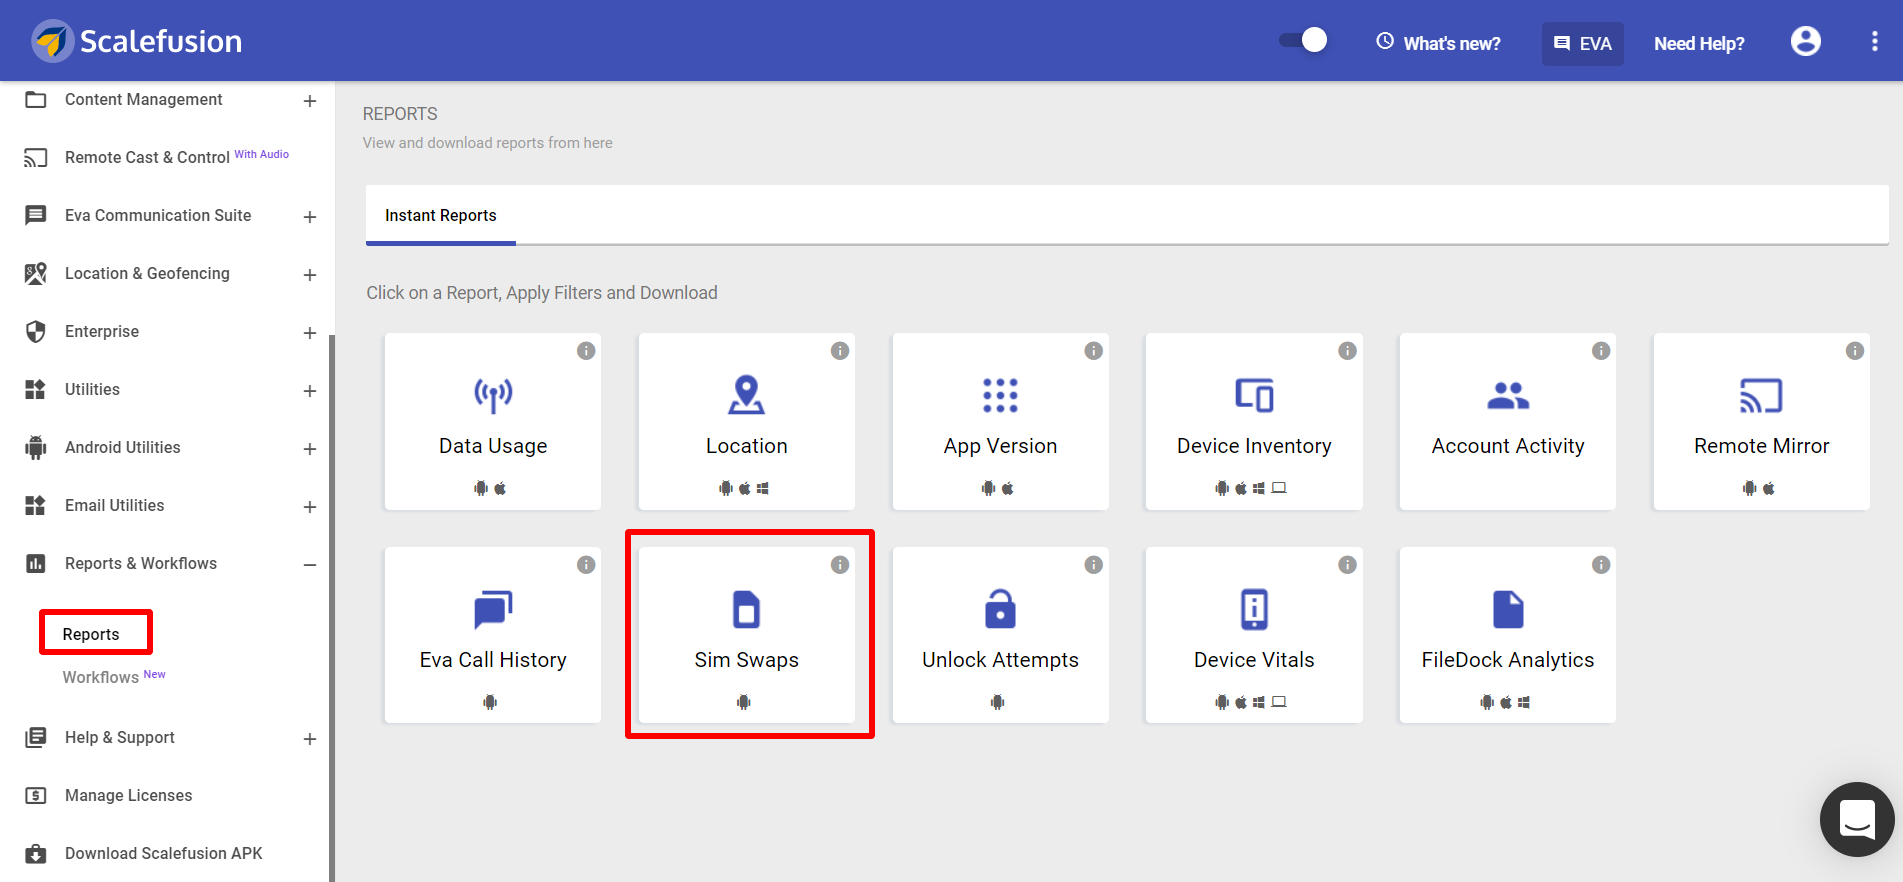This screenshot has width=1903, height=882.
Task: Click the Utilities widgets icon
Action: (36, 389)
